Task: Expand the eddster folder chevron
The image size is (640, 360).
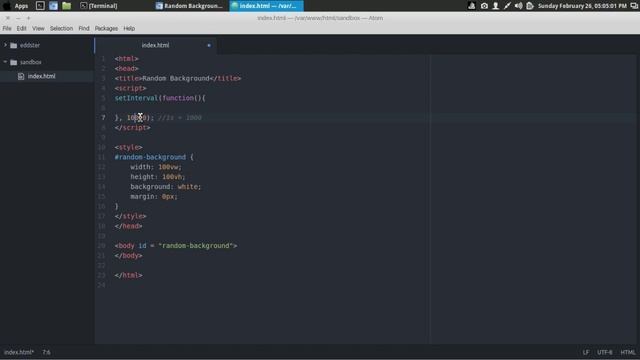Action: pos(5,45)
